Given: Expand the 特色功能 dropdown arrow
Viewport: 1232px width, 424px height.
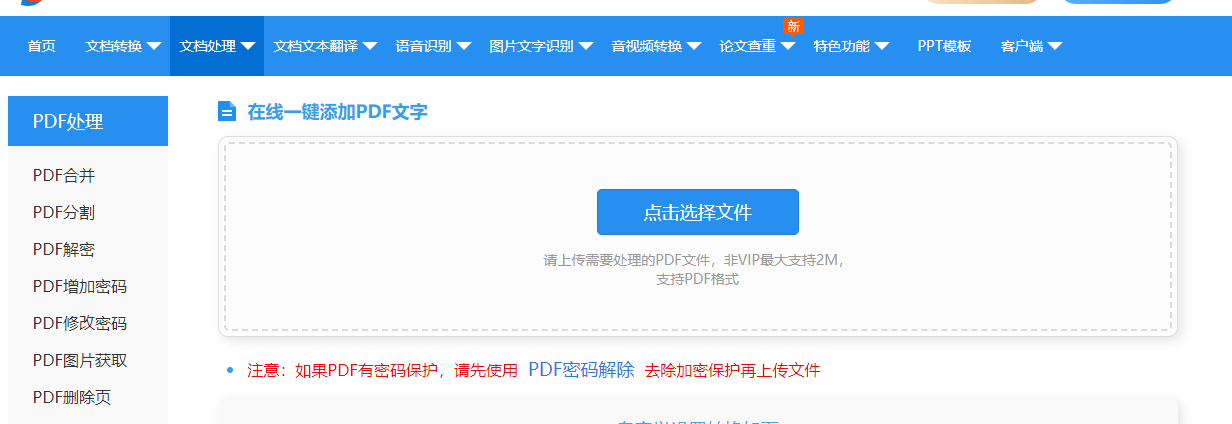Looking at the screenshot, I should (x=881, y=46).
